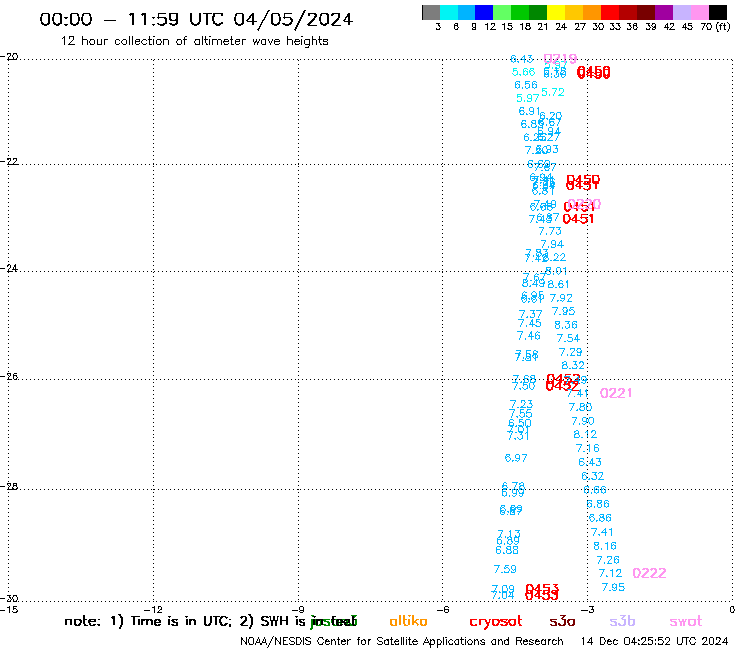Click the '7.92' wave height value
The height and width of the screenshot is (650, 740).
(x=561, y=298)
